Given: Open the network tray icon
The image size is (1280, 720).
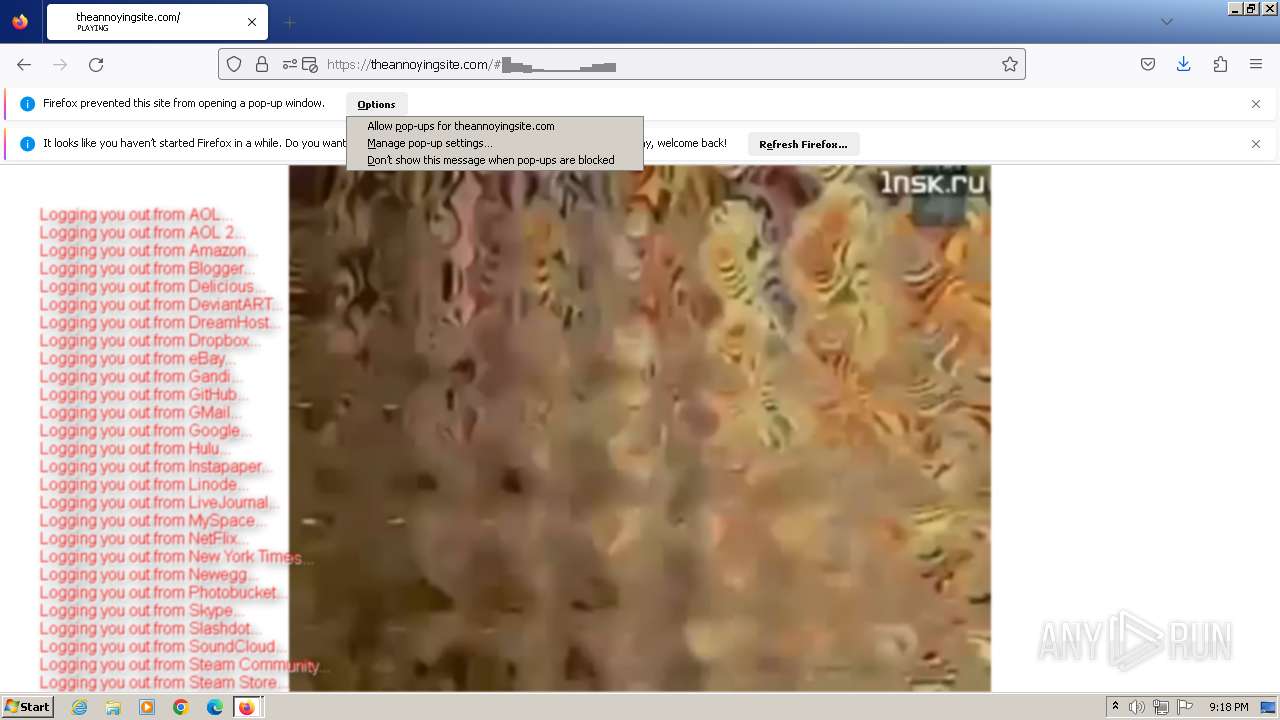Looking at the screenshot, I should [x=1161, y=707].
